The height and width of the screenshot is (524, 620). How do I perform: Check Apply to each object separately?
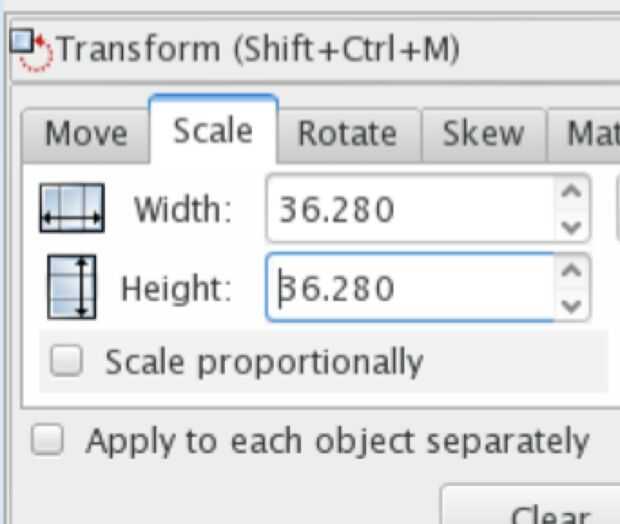[x=47, y=441]
